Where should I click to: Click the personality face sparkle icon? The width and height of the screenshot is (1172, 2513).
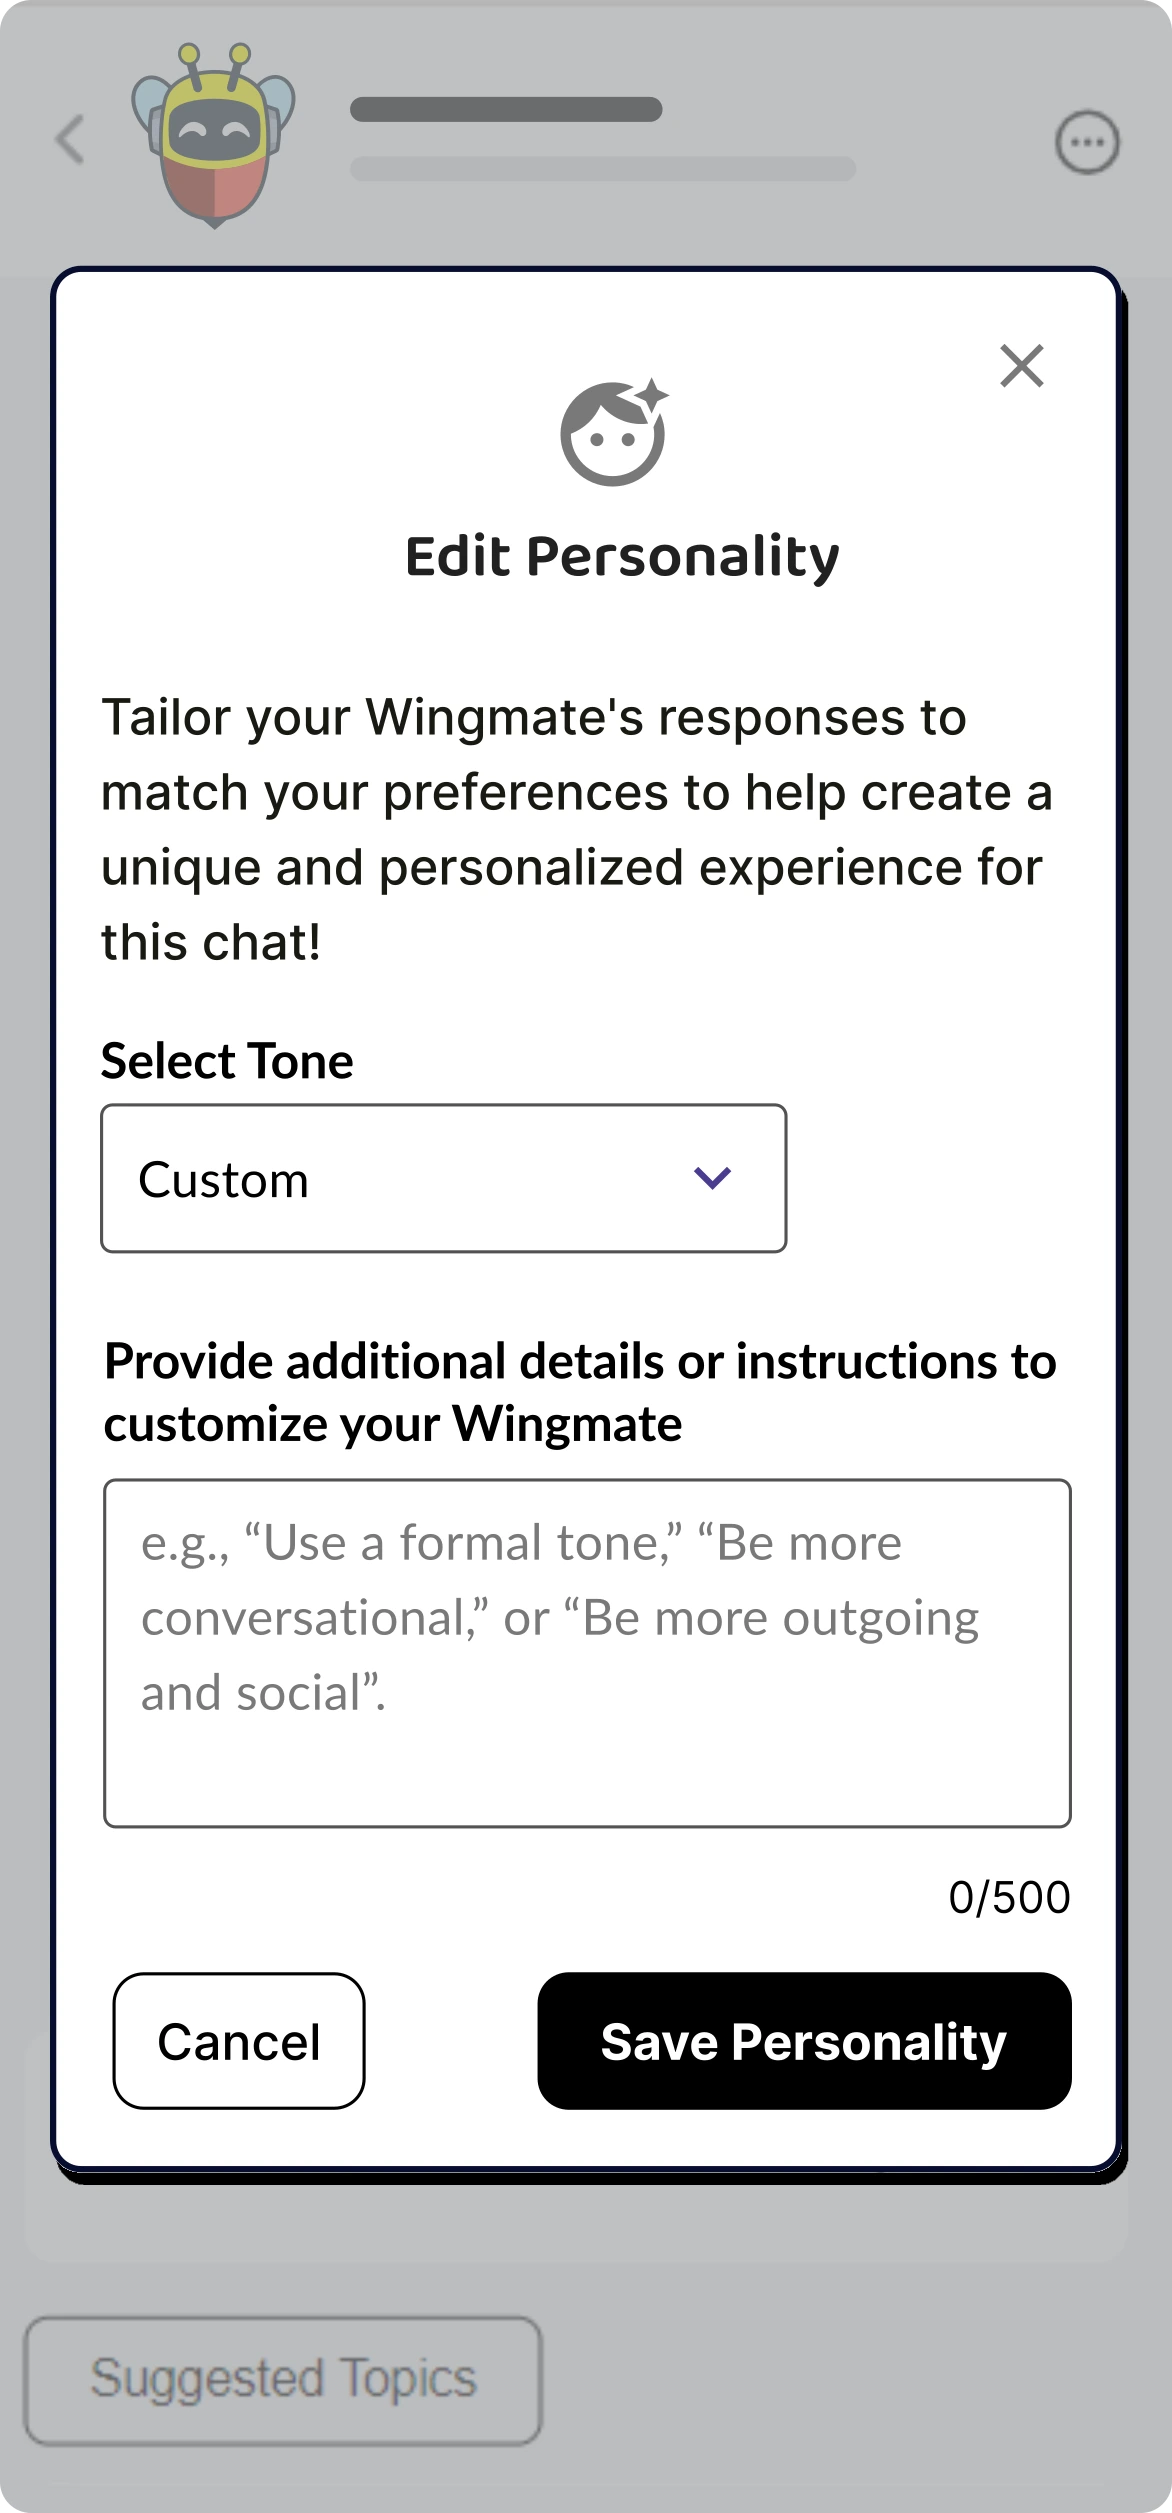point(613,433)
